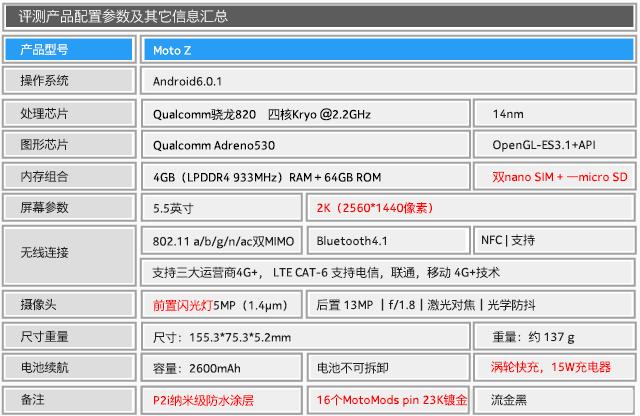Click the red 双nano SIM + 一micro SD cell
The height and width of the screenshot is (416, 640).
click(554, 176)
